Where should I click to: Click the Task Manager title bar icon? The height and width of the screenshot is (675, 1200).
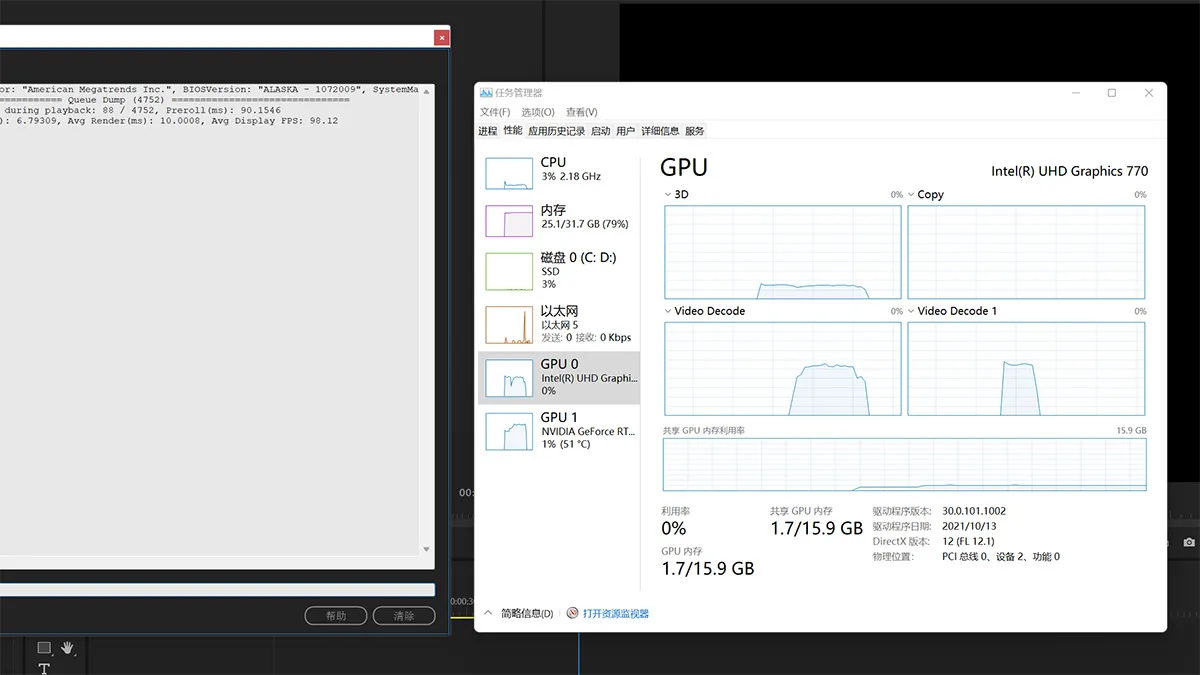pos(486,93)
